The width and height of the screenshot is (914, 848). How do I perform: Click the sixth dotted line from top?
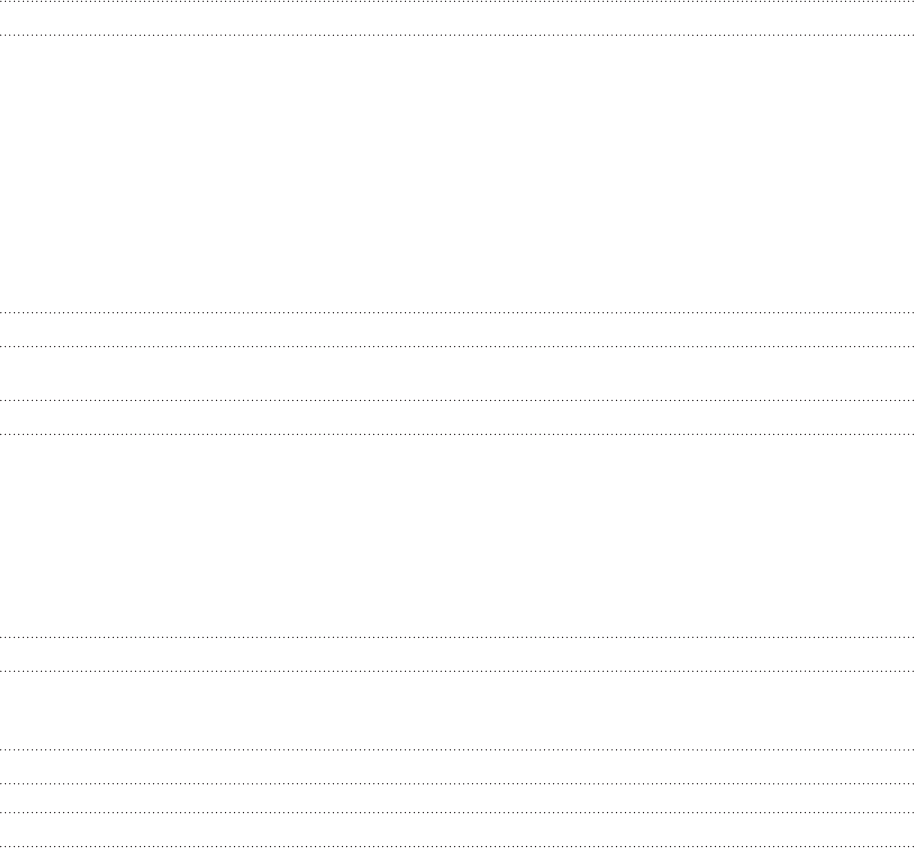coord(457,434)
